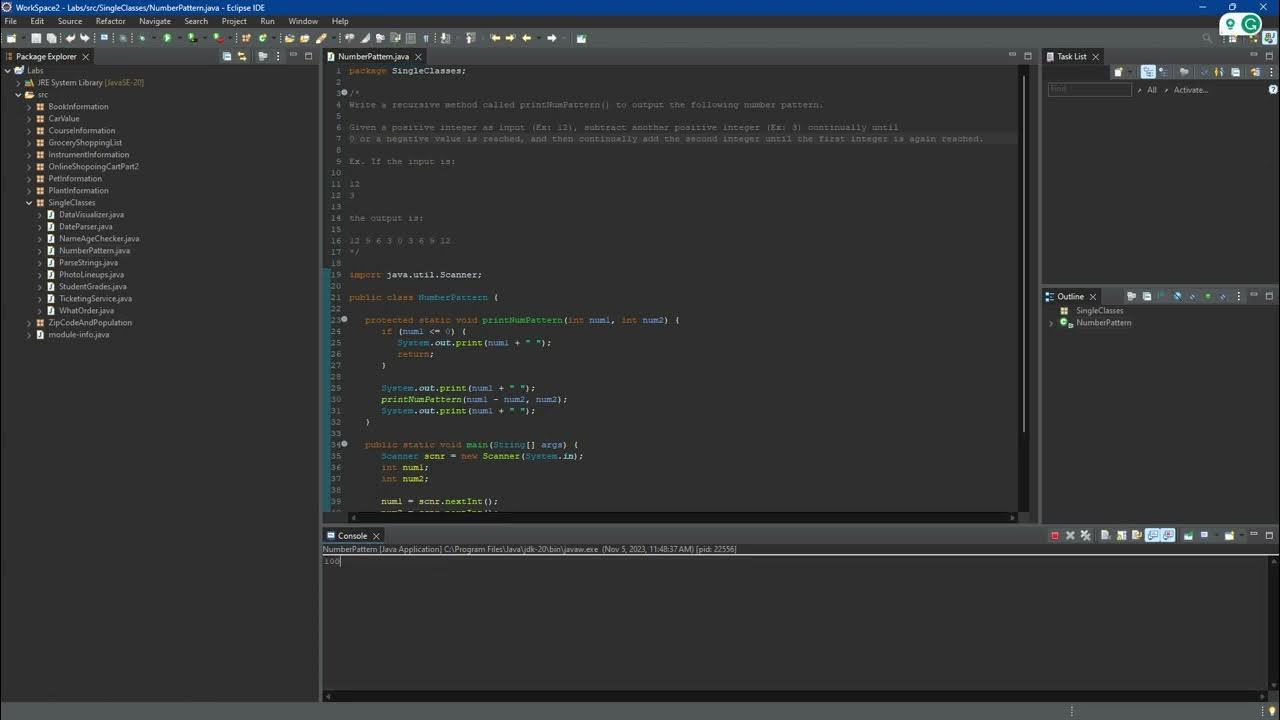Click the editor vertical scrollbar
Screen dimensions: 1280x720
pyautogui.click(x=1022, y=253)
